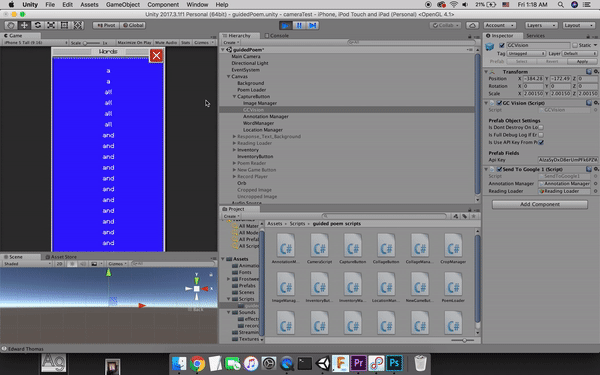Open CropManager C# script
Screen dimensions: 600x375
point(453,248)
